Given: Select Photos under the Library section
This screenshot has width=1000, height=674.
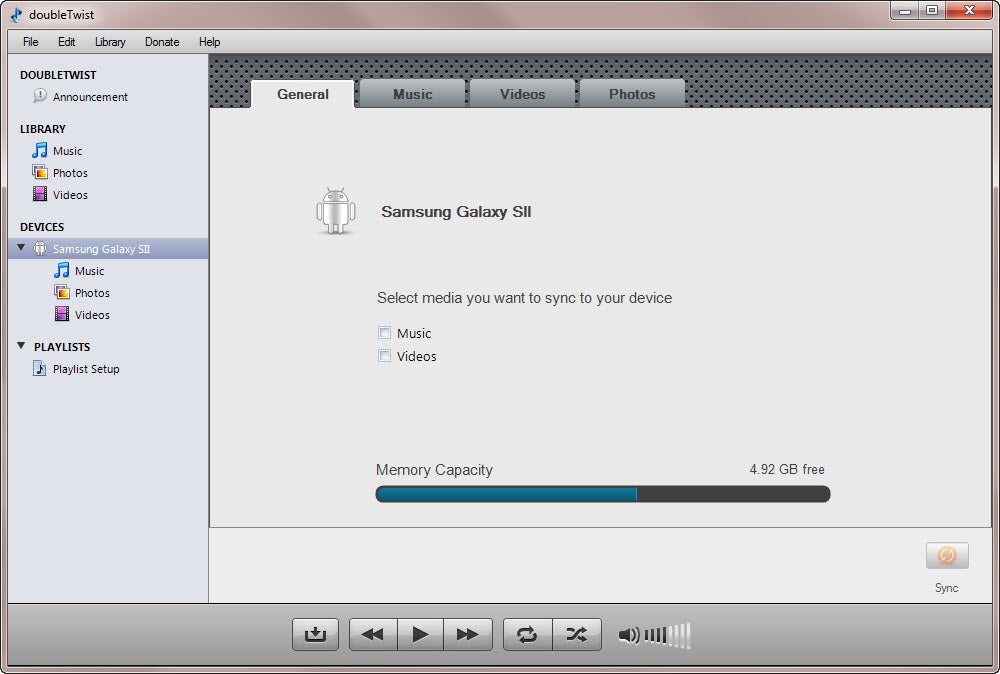Looking at the screenshot, I should click(x=70, y=173).
